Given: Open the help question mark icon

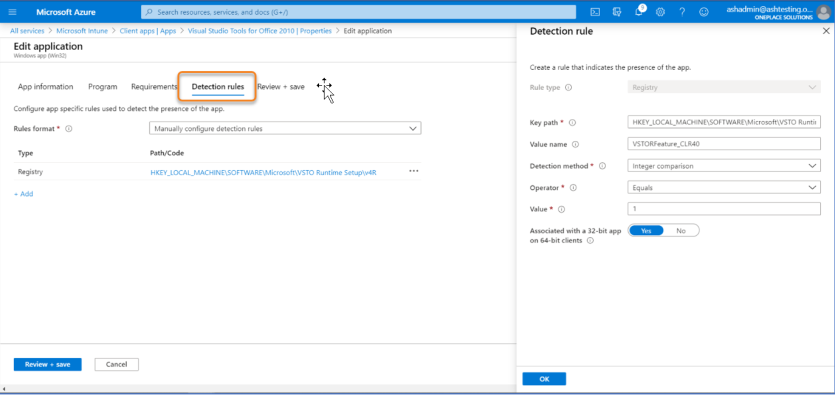Looking at the screenshot, I should (x=682, y=12).
